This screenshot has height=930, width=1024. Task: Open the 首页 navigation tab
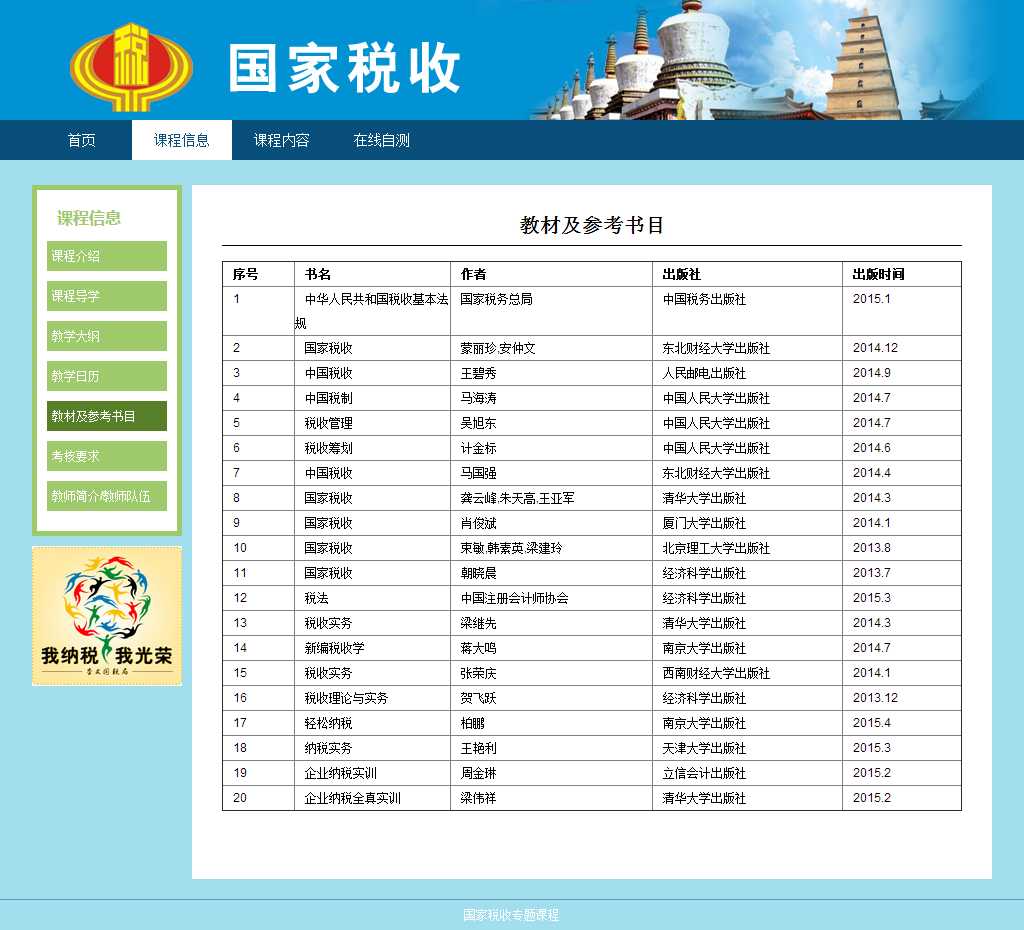[82, 141]
